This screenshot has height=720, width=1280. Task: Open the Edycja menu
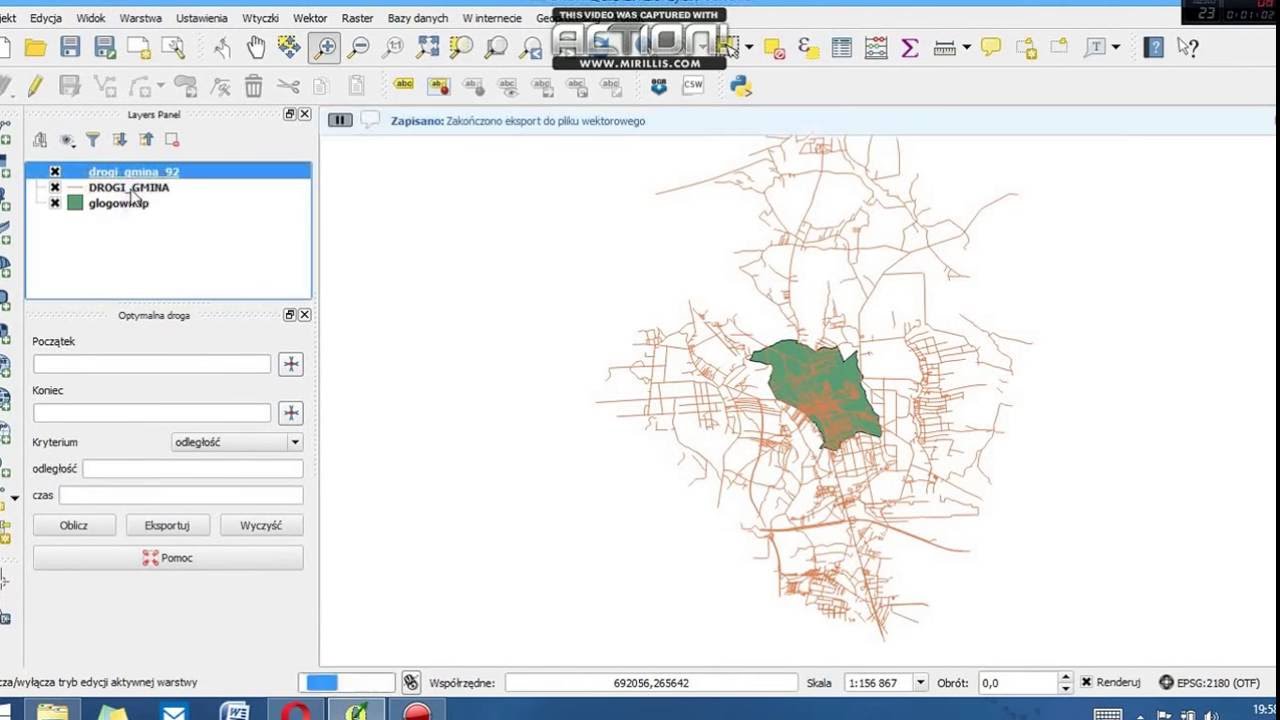point(46,18)
